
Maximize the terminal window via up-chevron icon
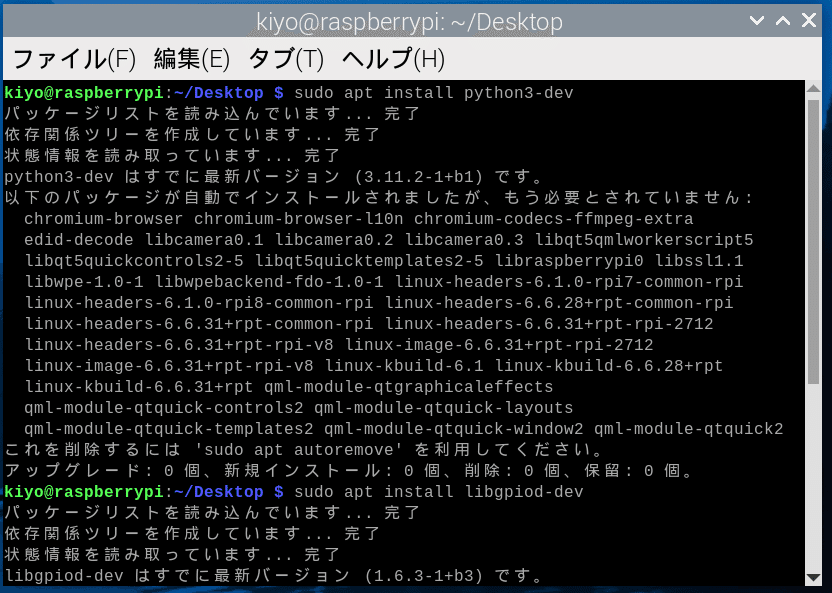coord(782,20)
